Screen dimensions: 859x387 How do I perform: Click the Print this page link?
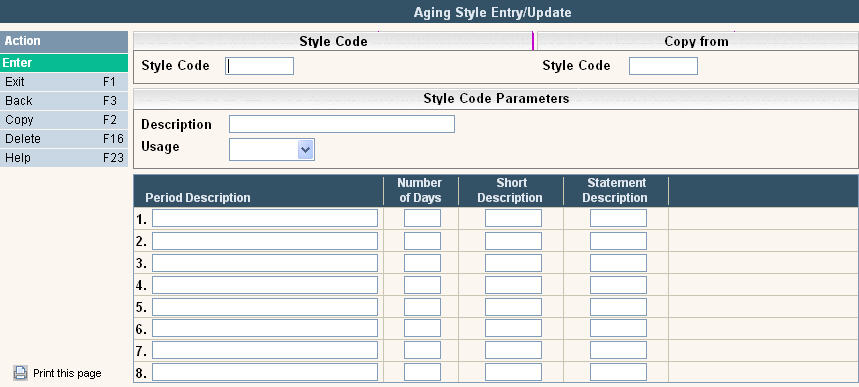point(67,373)
